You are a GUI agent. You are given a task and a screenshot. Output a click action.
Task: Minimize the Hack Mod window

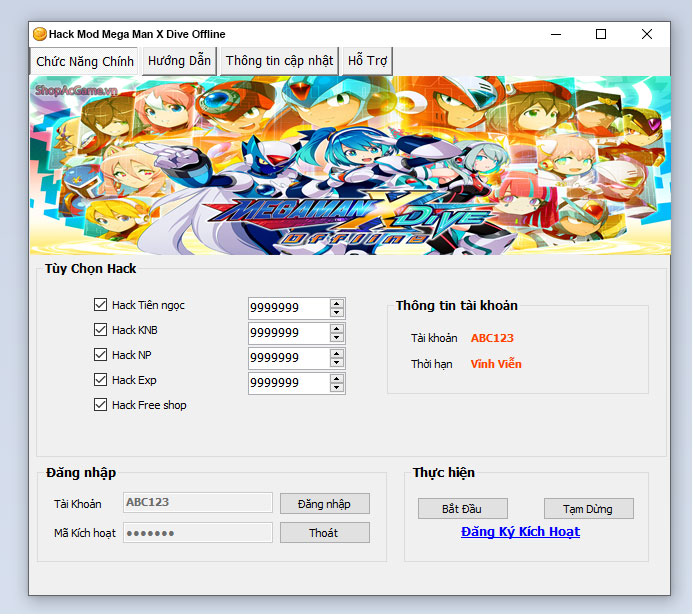tap(556, 34)
